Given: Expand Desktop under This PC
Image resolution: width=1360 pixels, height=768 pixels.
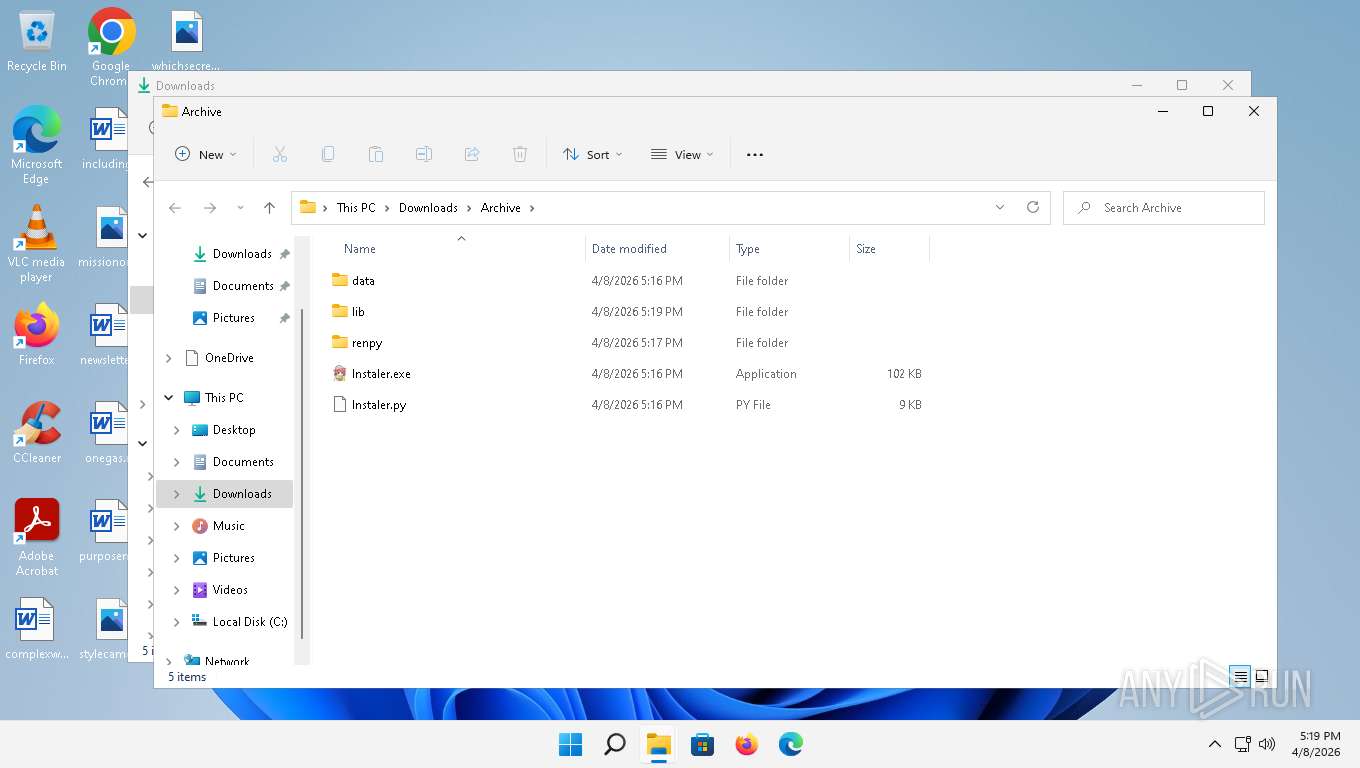Looking at the screenshot, I should [177, 430].
